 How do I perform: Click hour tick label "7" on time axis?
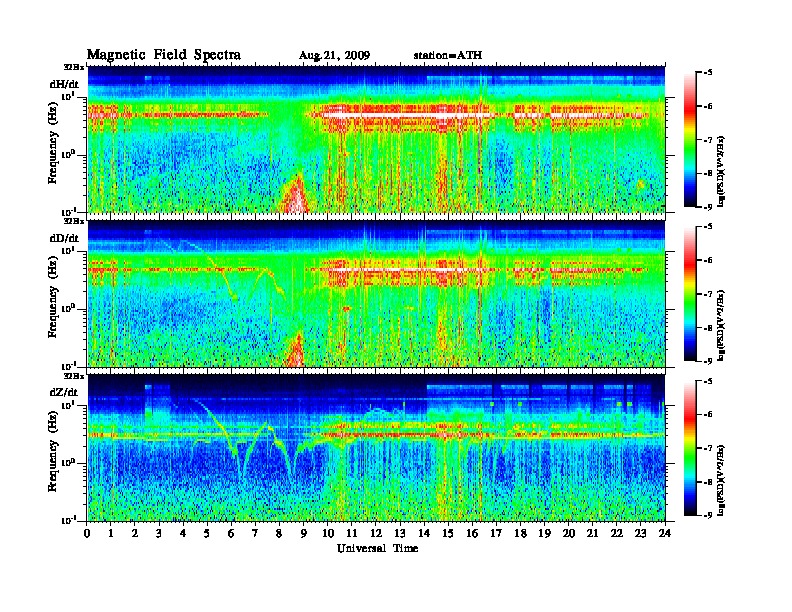tap(256, 533)
